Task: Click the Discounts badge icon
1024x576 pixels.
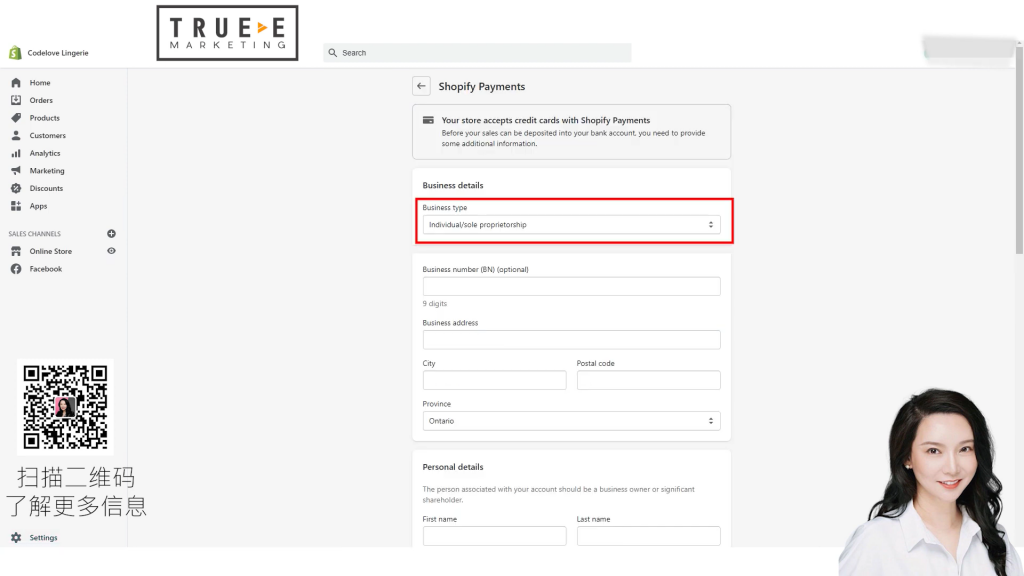Action: tap(16, 188)
